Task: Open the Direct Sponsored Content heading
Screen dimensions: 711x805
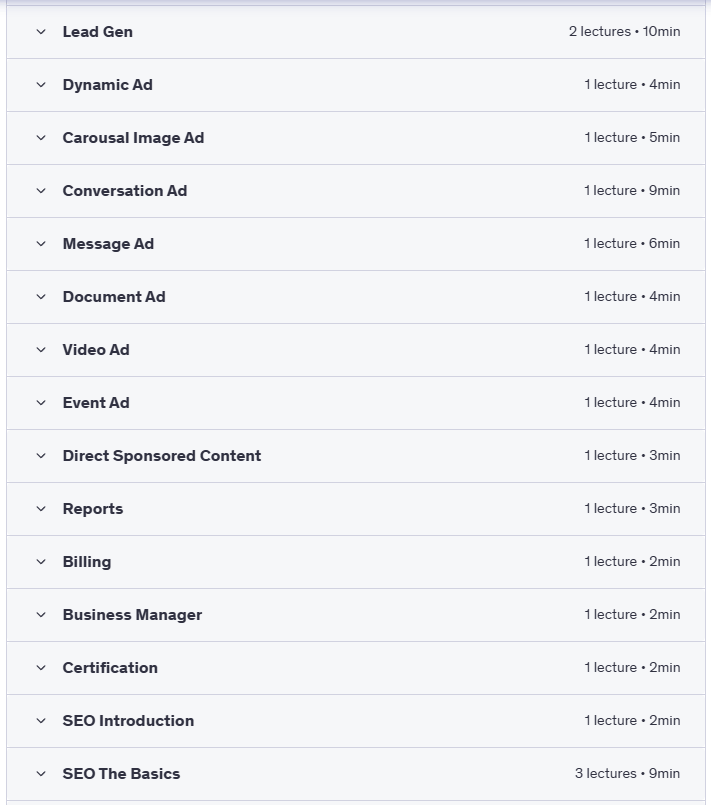Action: [162, 456]
